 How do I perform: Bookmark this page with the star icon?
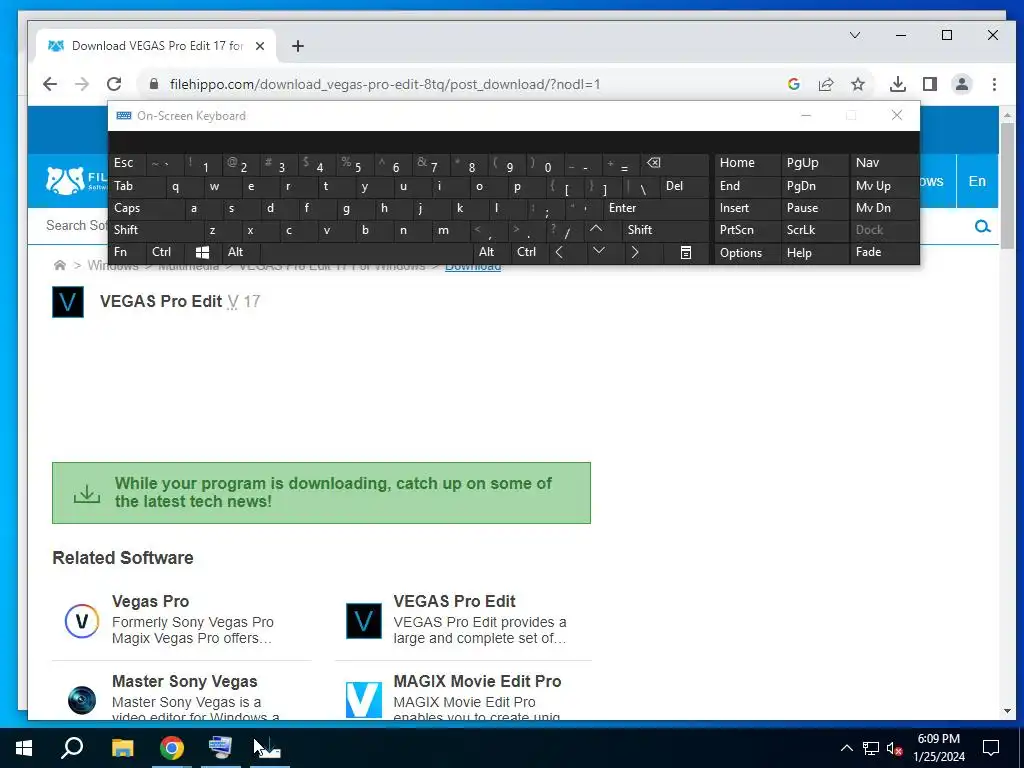857,84
